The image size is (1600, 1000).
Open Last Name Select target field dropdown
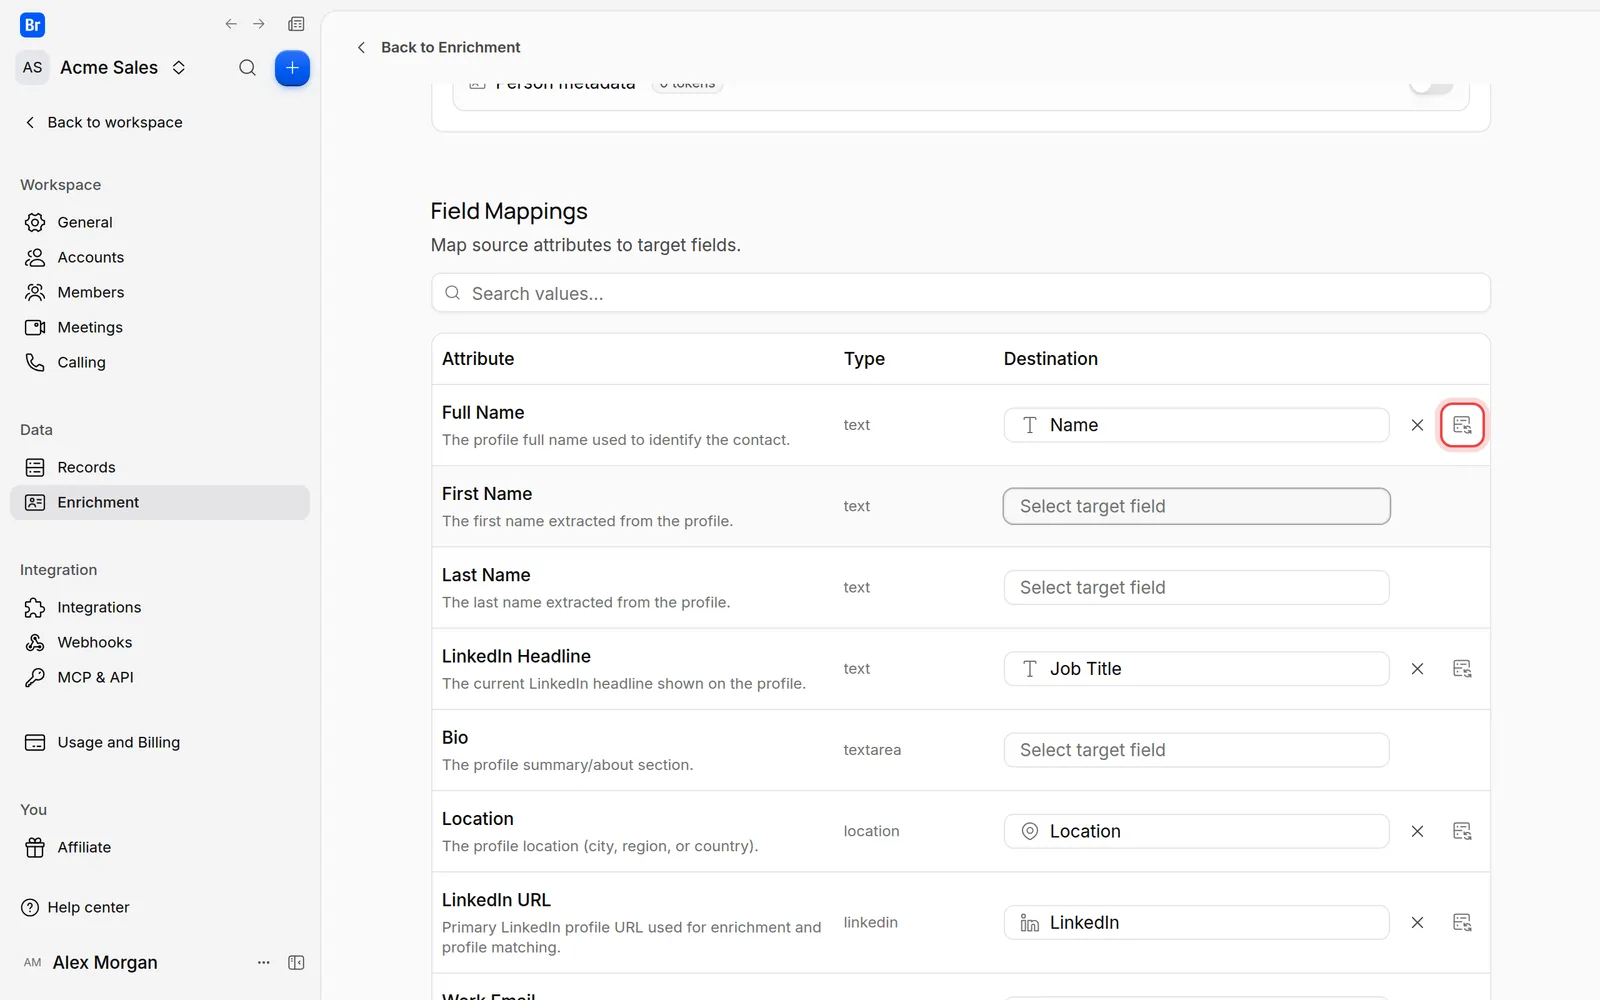[x=1196, y=587]
